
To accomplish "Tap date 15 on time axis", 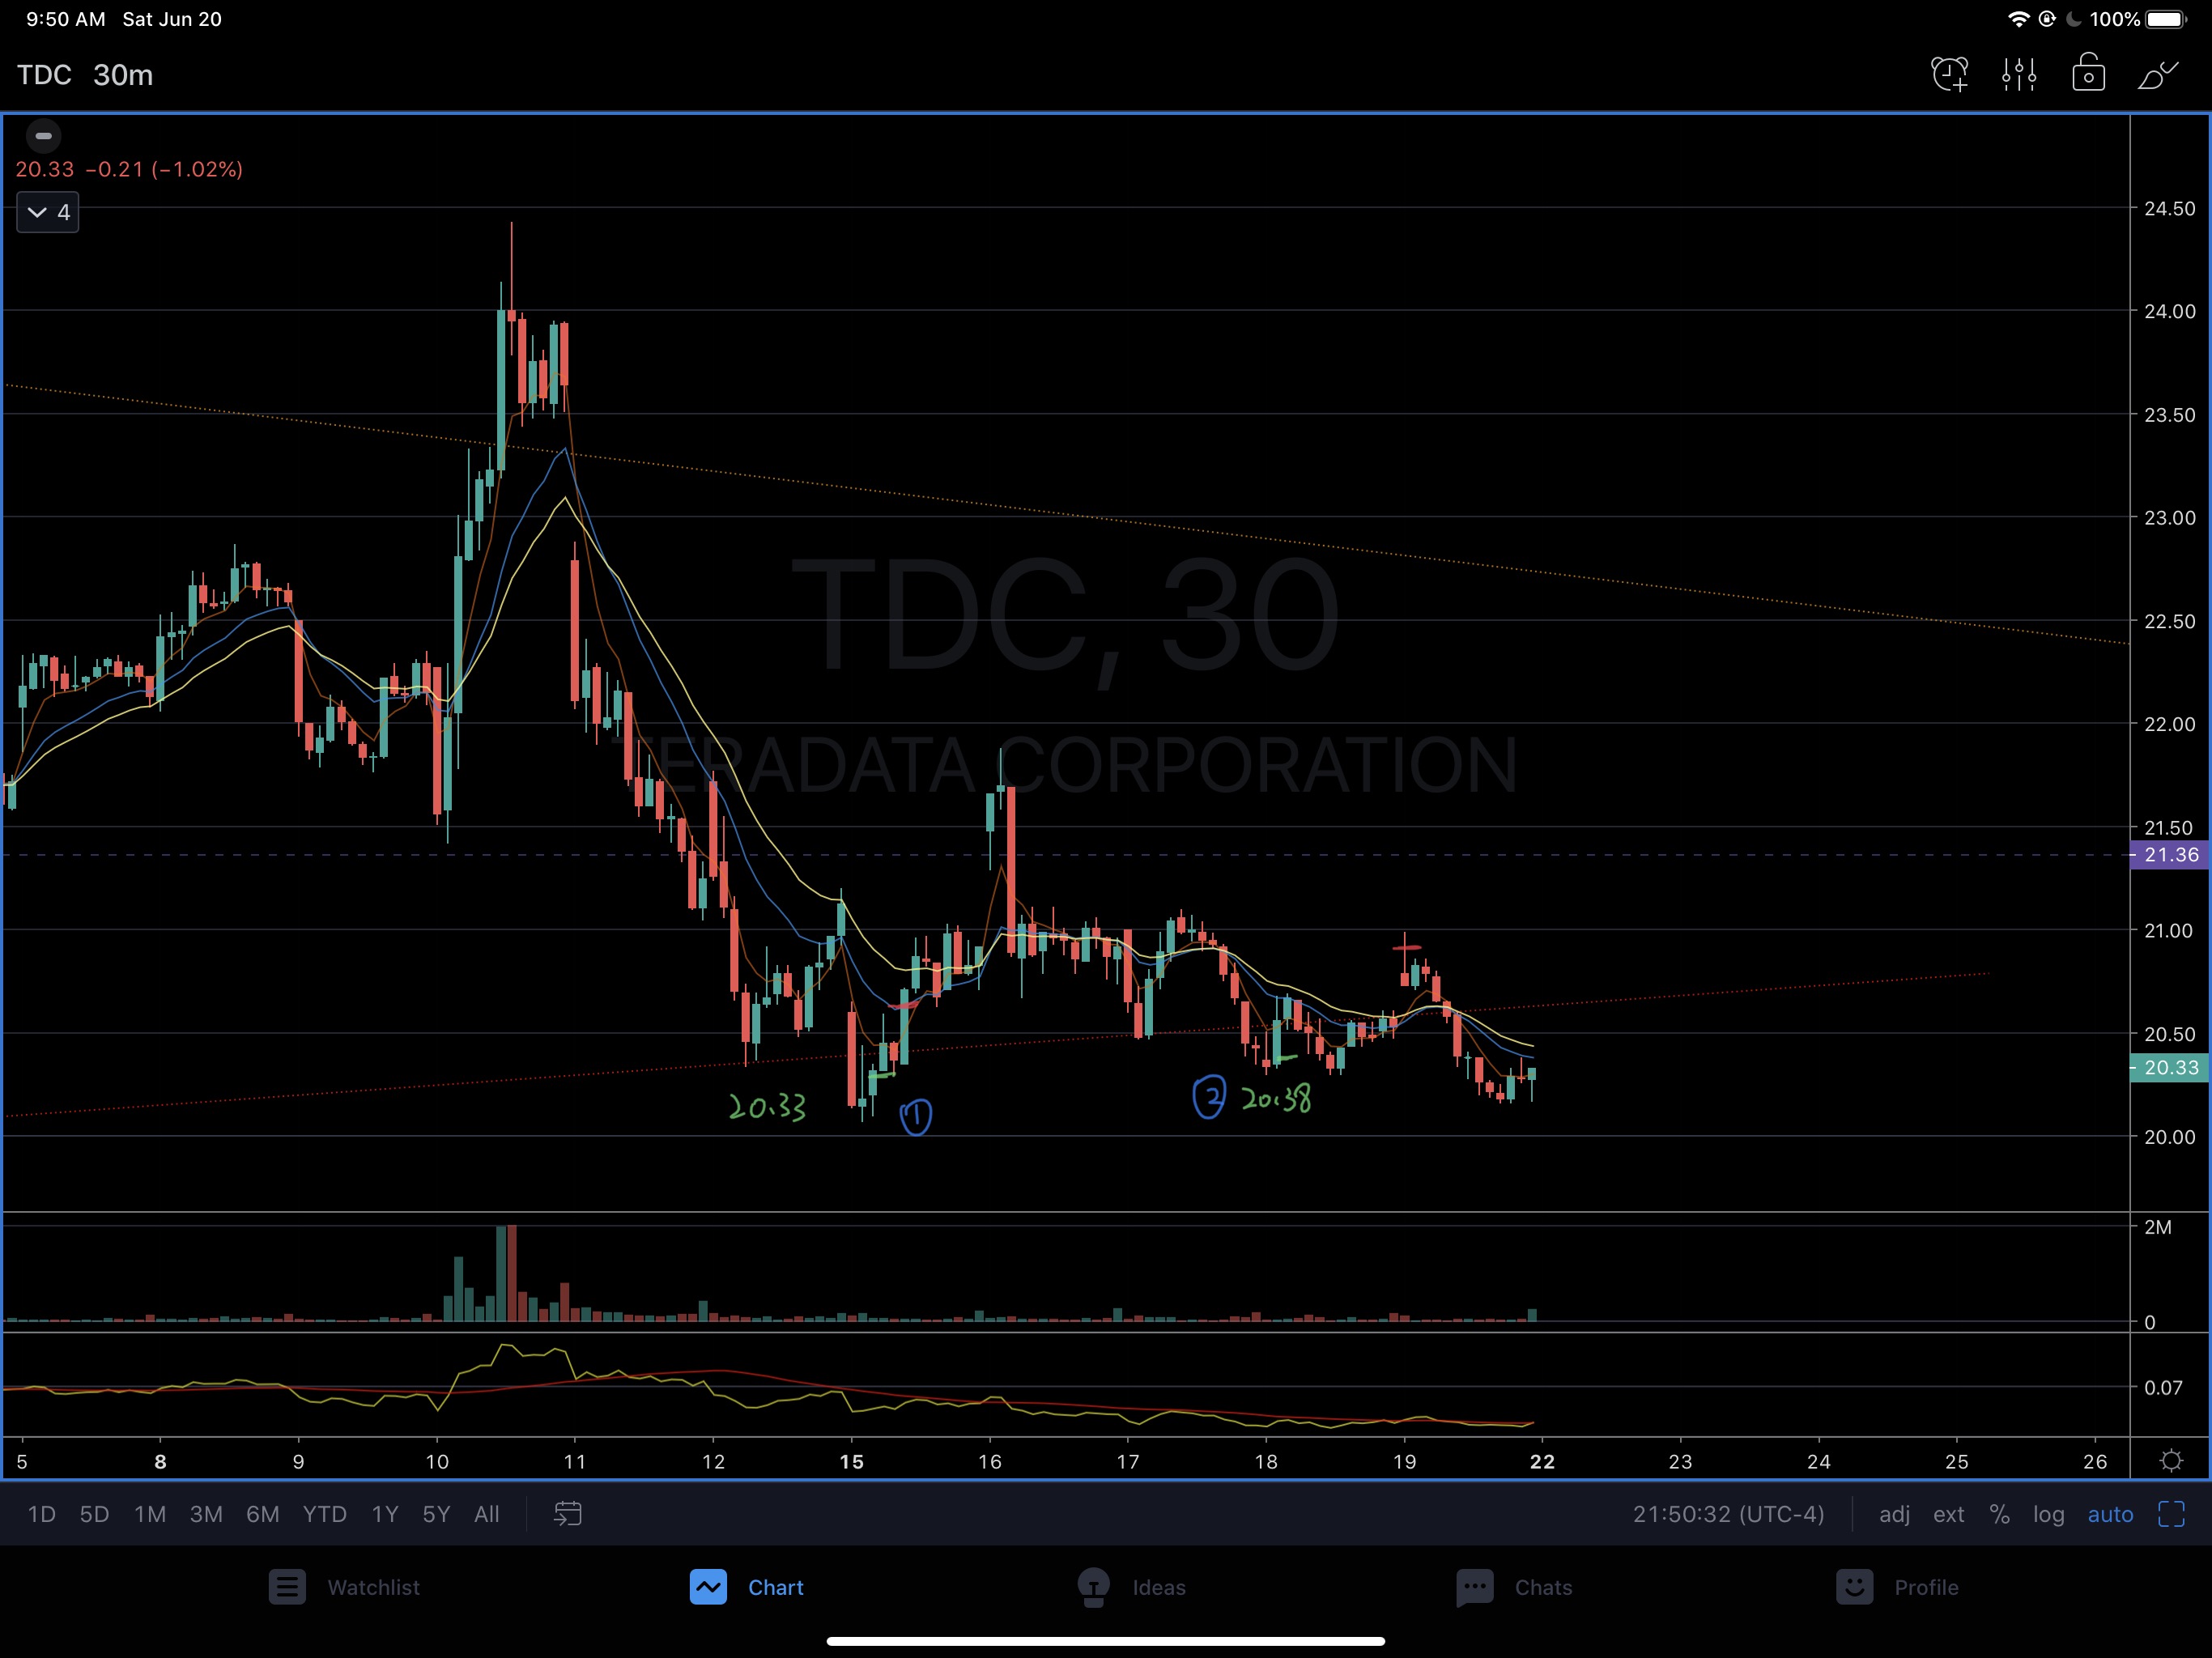I will [851, 1461].
